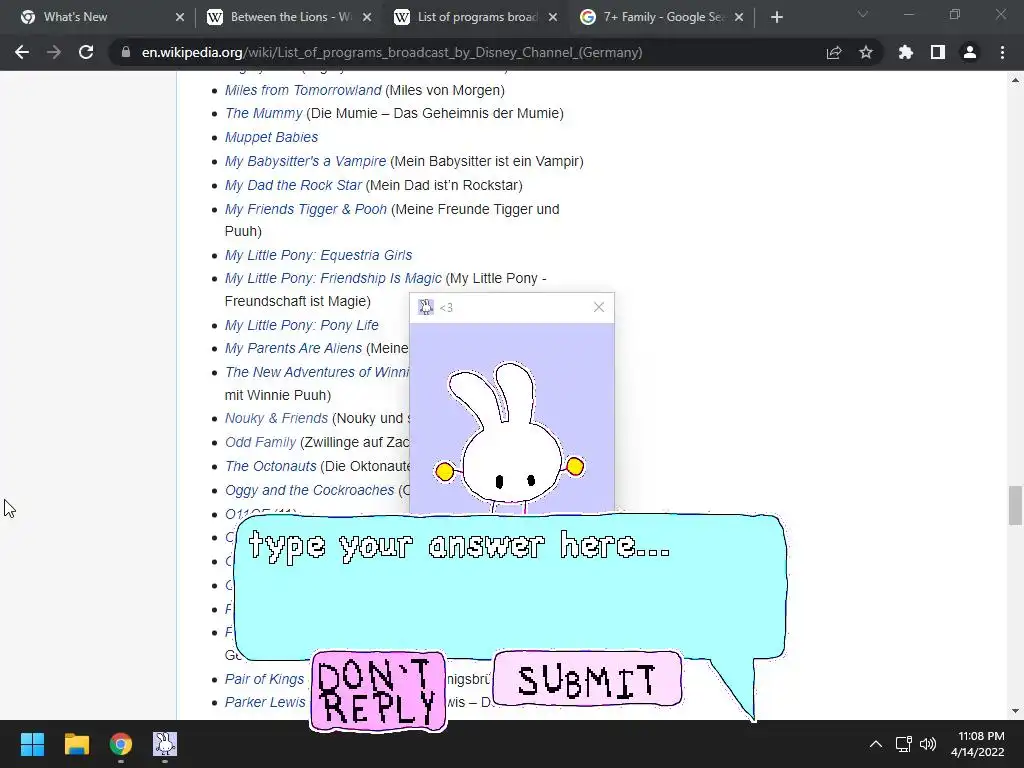The width and height of the screenshot is (1024, 768).
Task: Click the page vertical scrollbar thumb
Action: click(x=1015, y=505)
